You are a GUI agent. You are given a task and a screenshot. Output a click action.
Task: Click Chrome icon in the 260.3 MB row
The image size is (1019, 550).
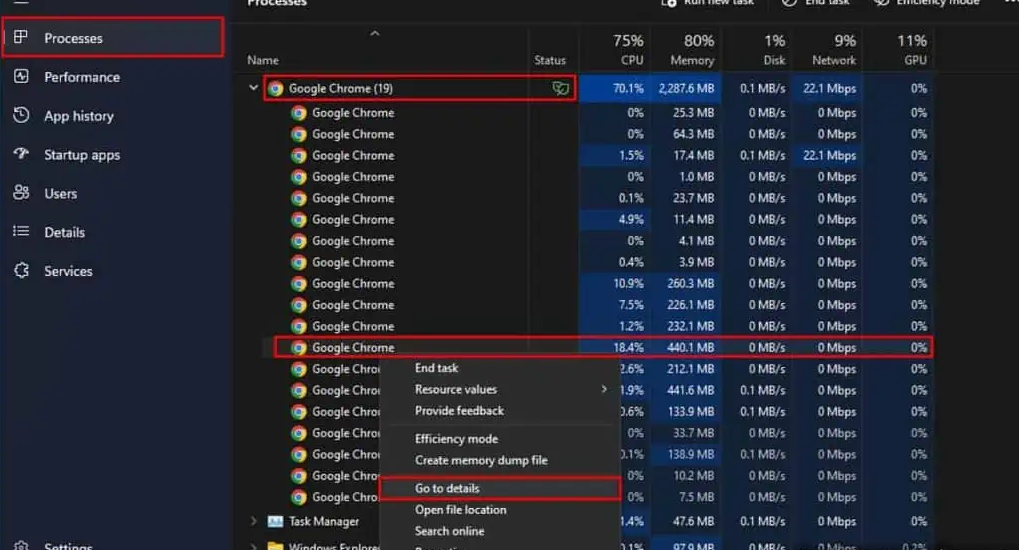(298, 283)
